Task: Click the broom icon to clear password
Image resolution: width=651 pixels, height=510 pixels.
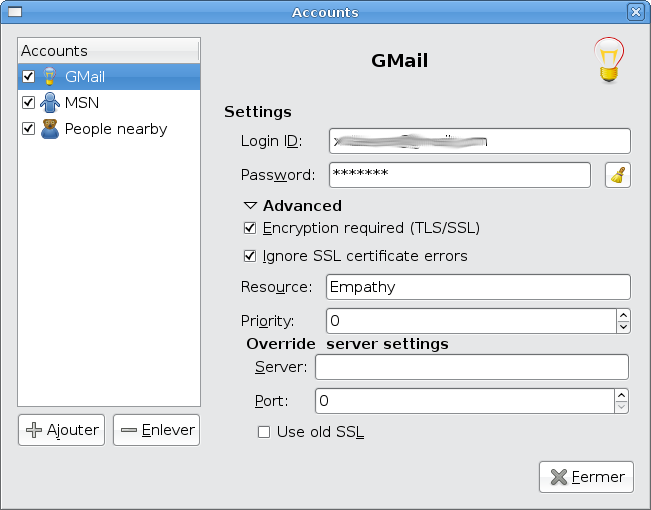Action: pyautogui.click(x=619, y=175)
